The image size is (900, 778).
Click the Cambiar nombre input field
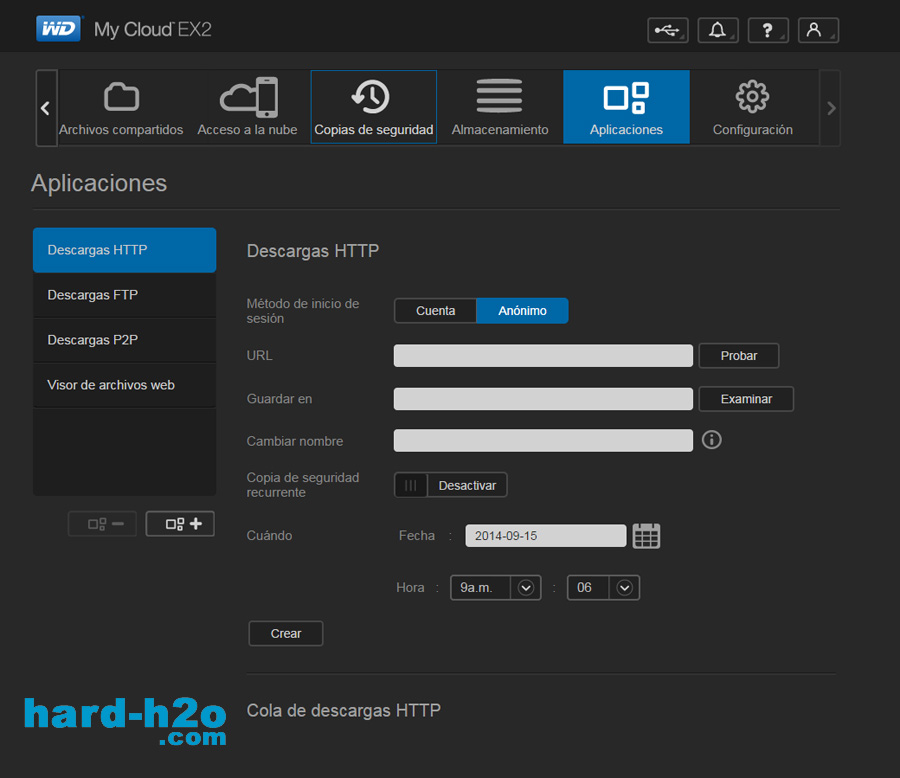pos(543,440)
